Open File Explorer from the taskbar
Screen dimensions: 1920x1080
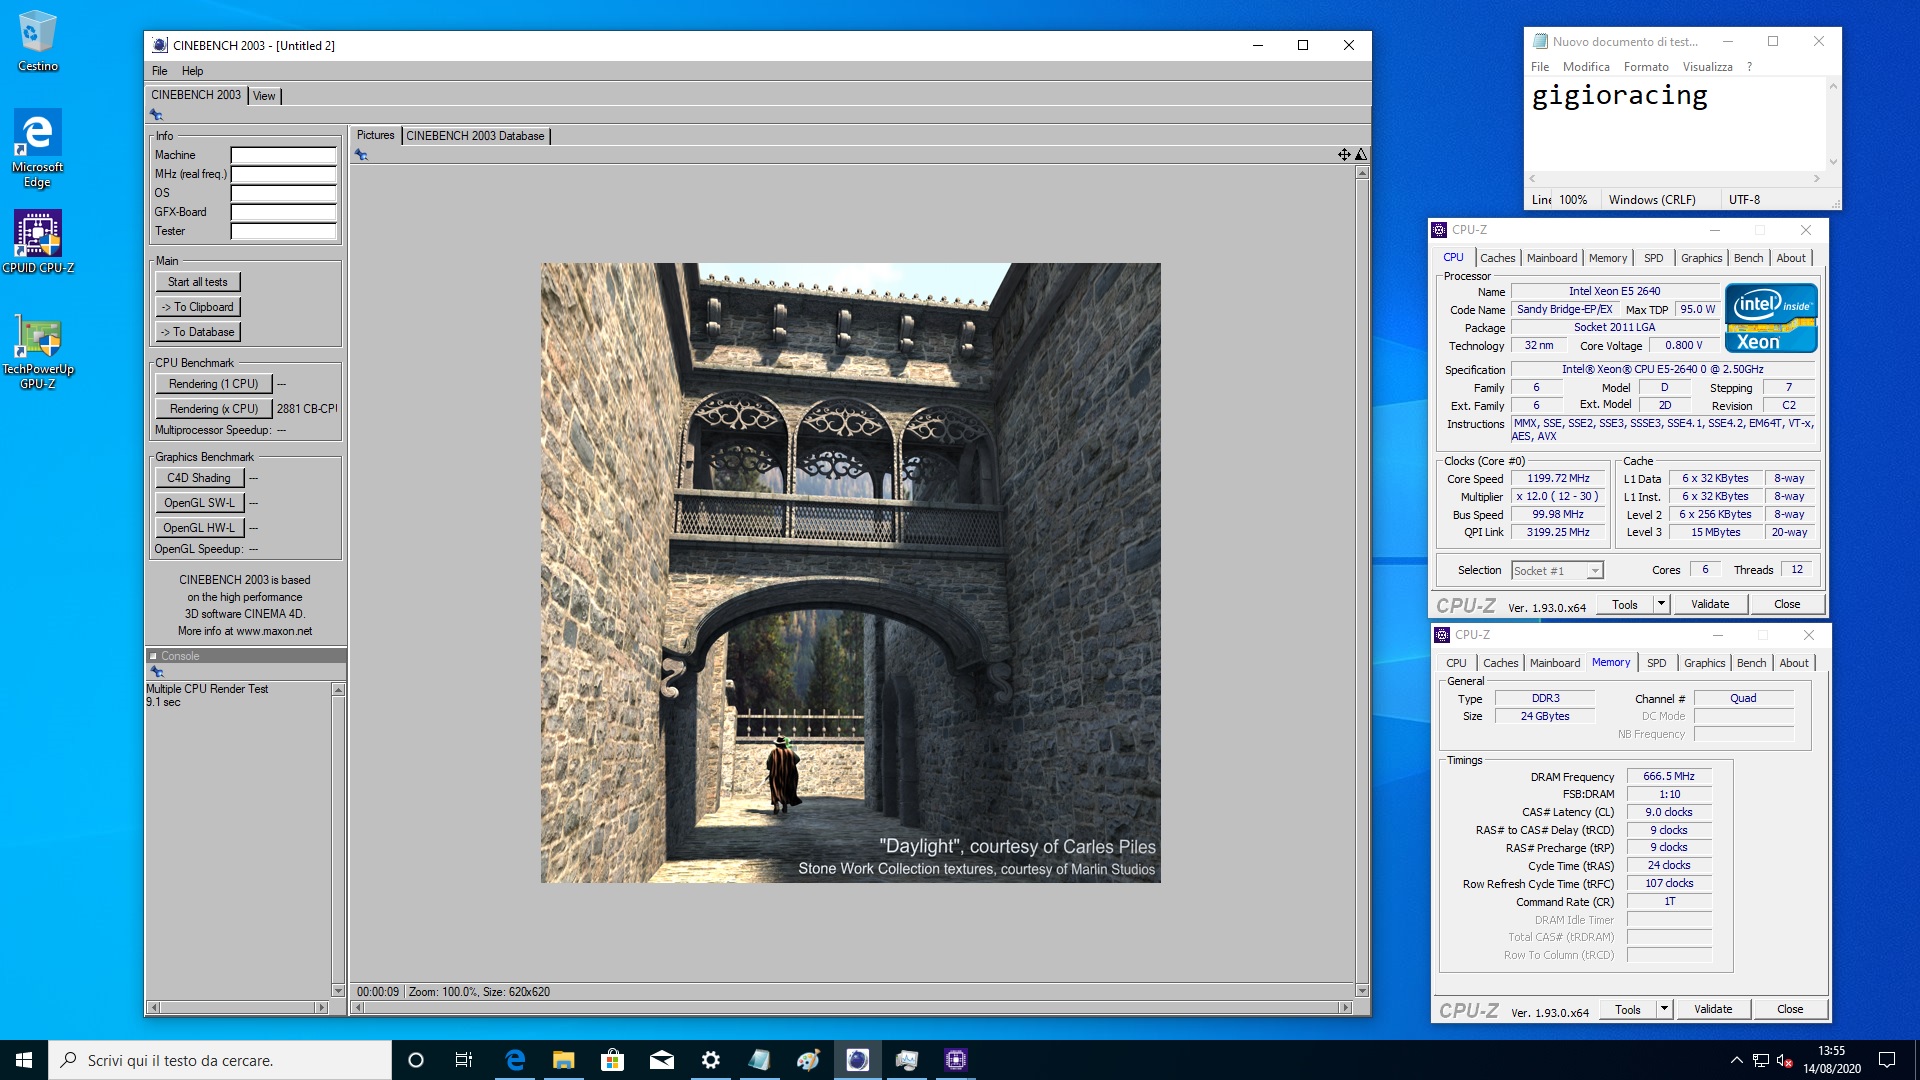point(564,1060)
